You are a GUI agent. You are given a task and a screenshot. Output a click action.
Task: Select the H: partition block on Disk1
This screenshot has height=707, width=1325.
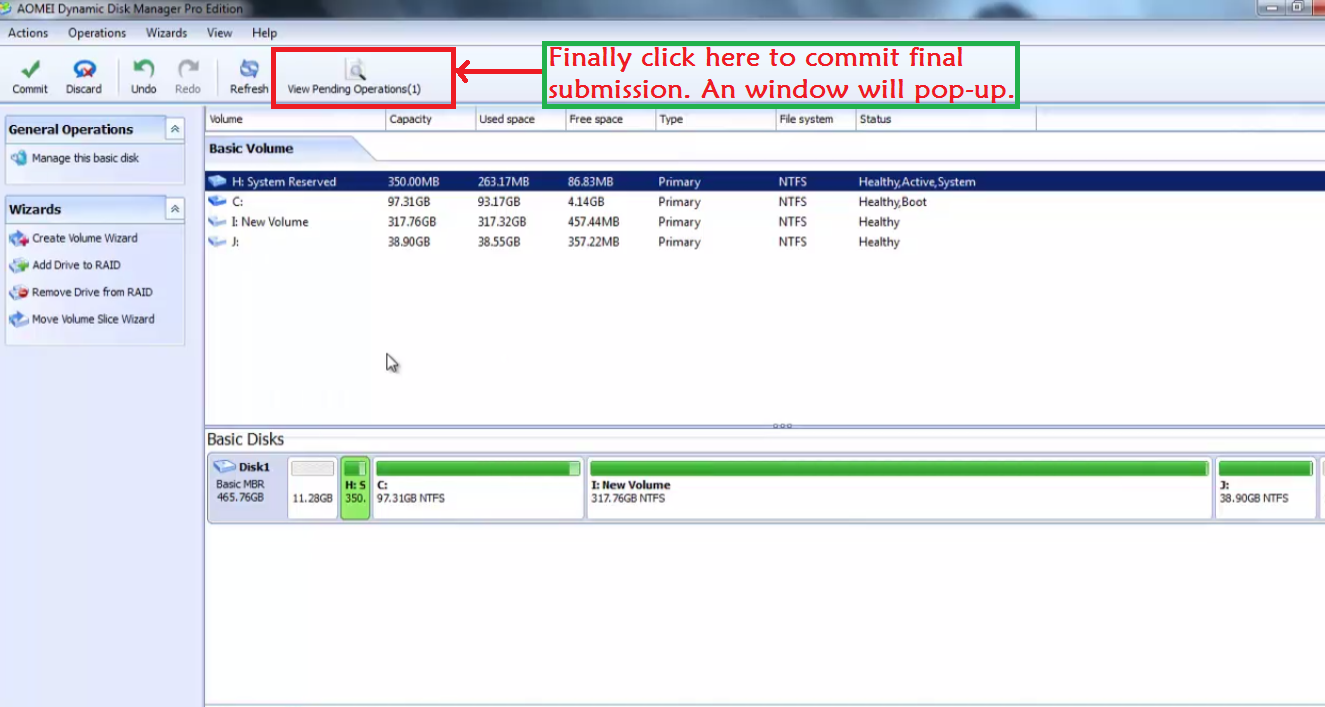click(355, 489)
